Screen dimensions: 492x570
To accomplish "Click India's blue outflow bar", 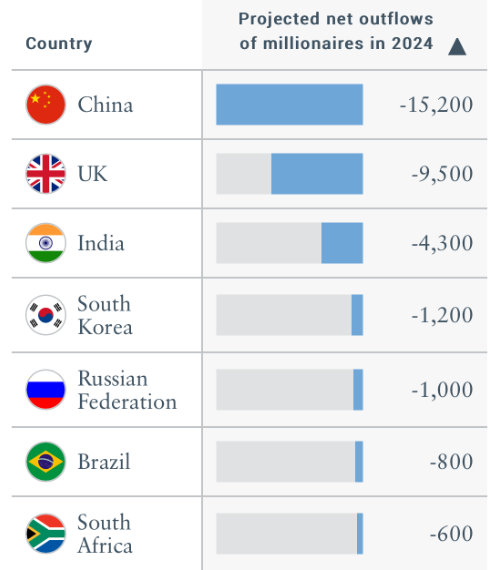I will 342,243.
